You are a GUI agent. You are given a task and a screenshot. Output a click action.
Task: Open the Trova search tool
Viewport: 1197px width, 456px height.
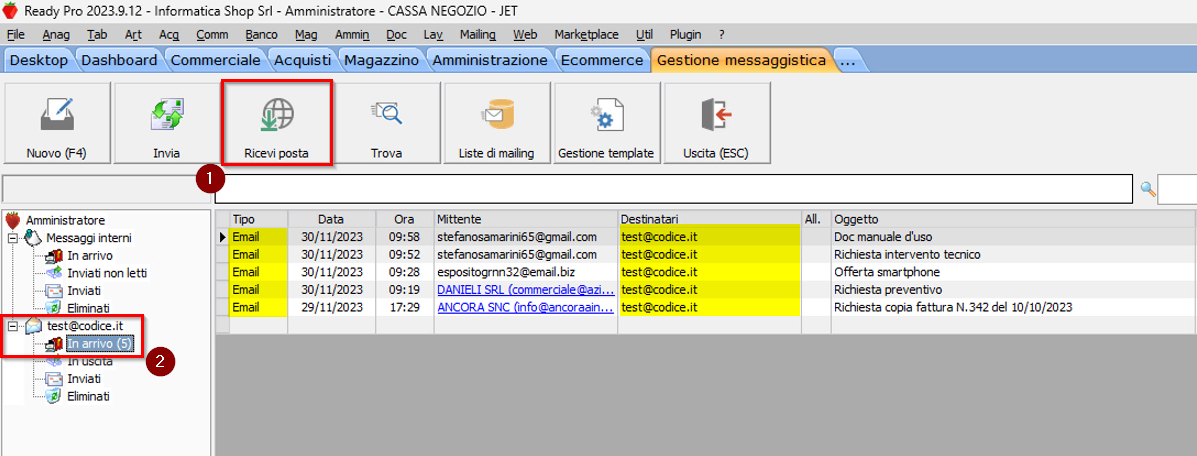click(388, 123)
